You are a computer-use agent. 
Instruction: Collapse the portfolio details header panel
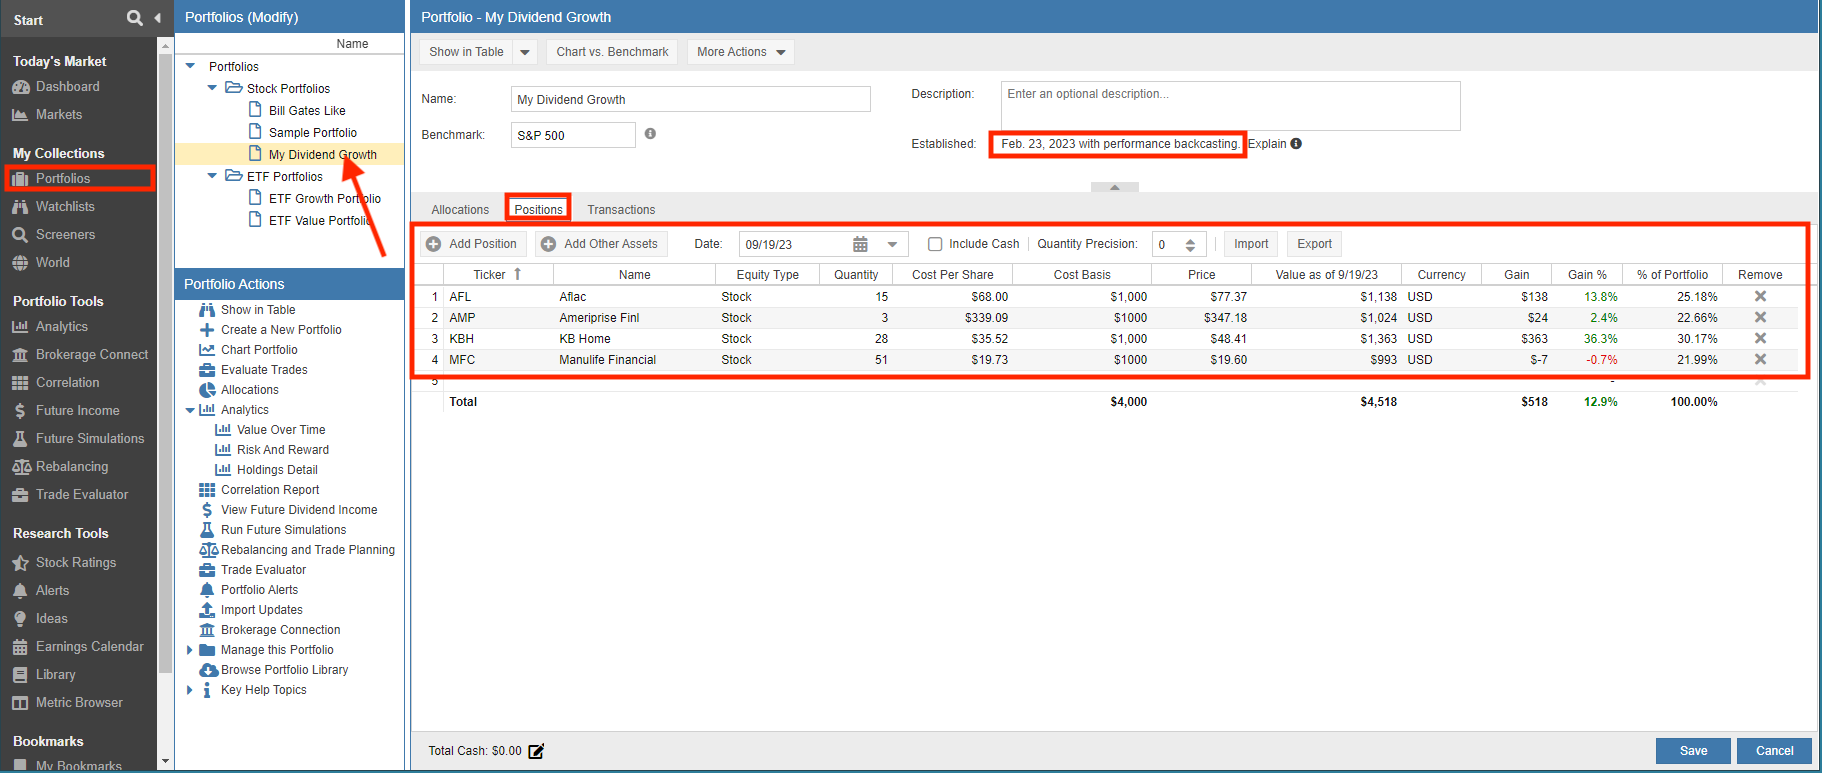pyautogui.click(x=1114, y=187)
